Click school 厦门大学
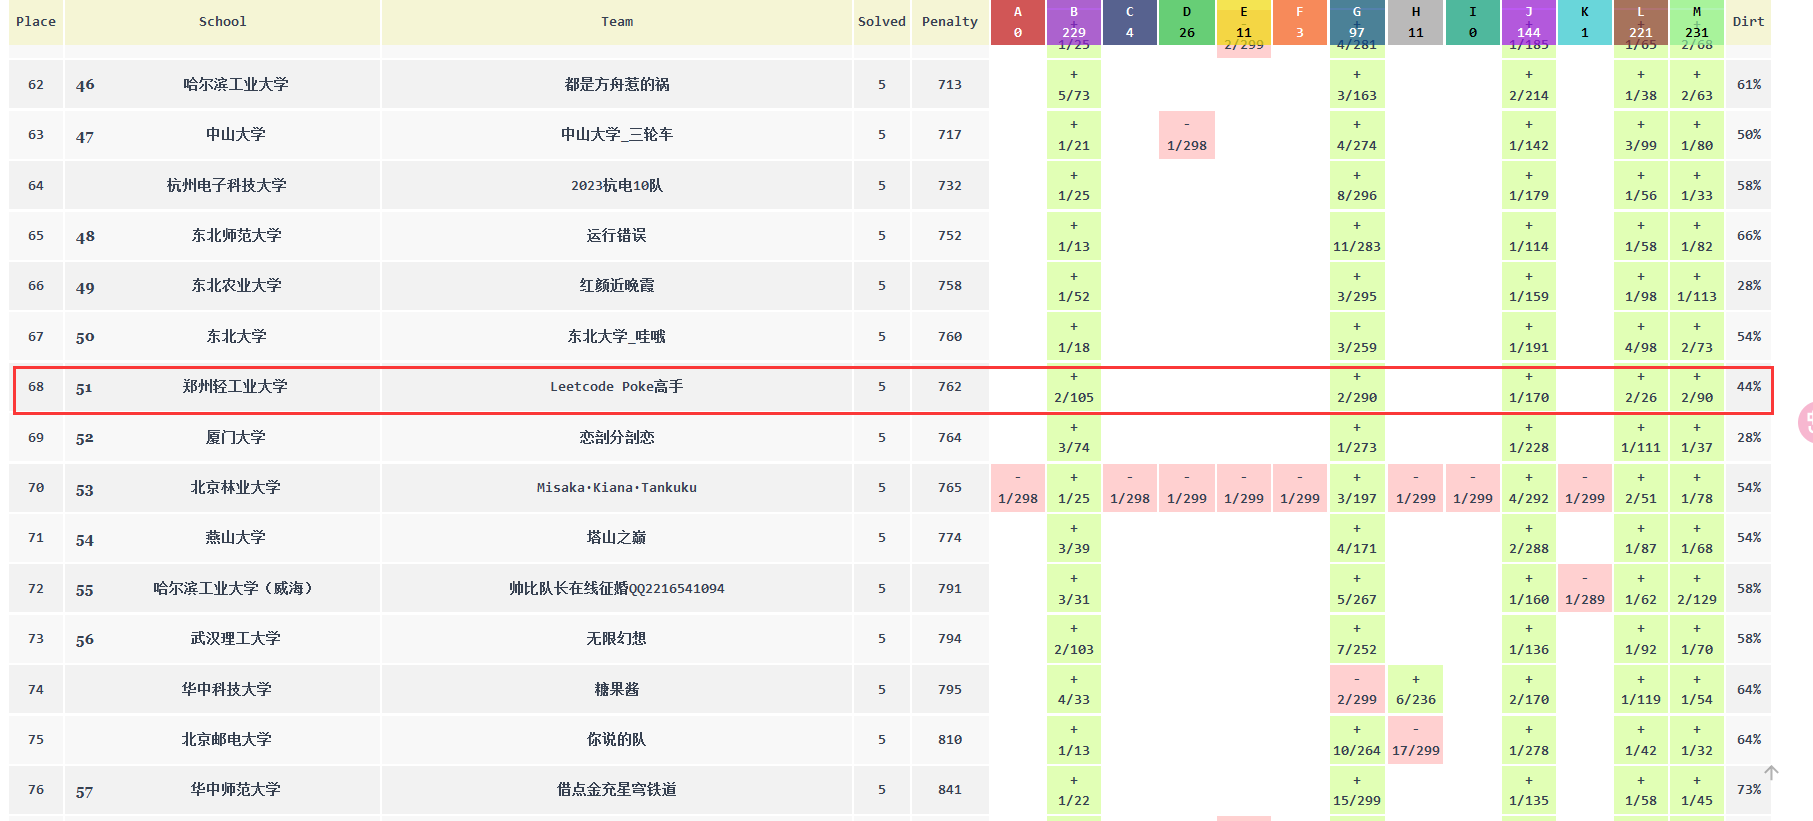 click(x=236, y=438)
